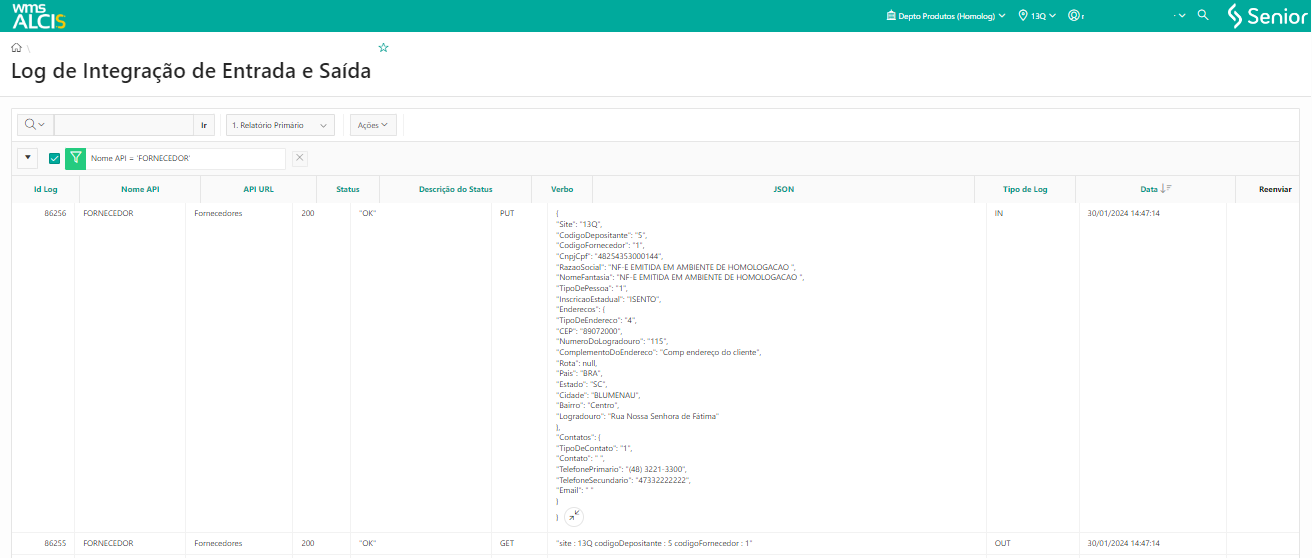1312x558 pixels.
Task: Remove the Nome API filter
Action: pos(300,158)
